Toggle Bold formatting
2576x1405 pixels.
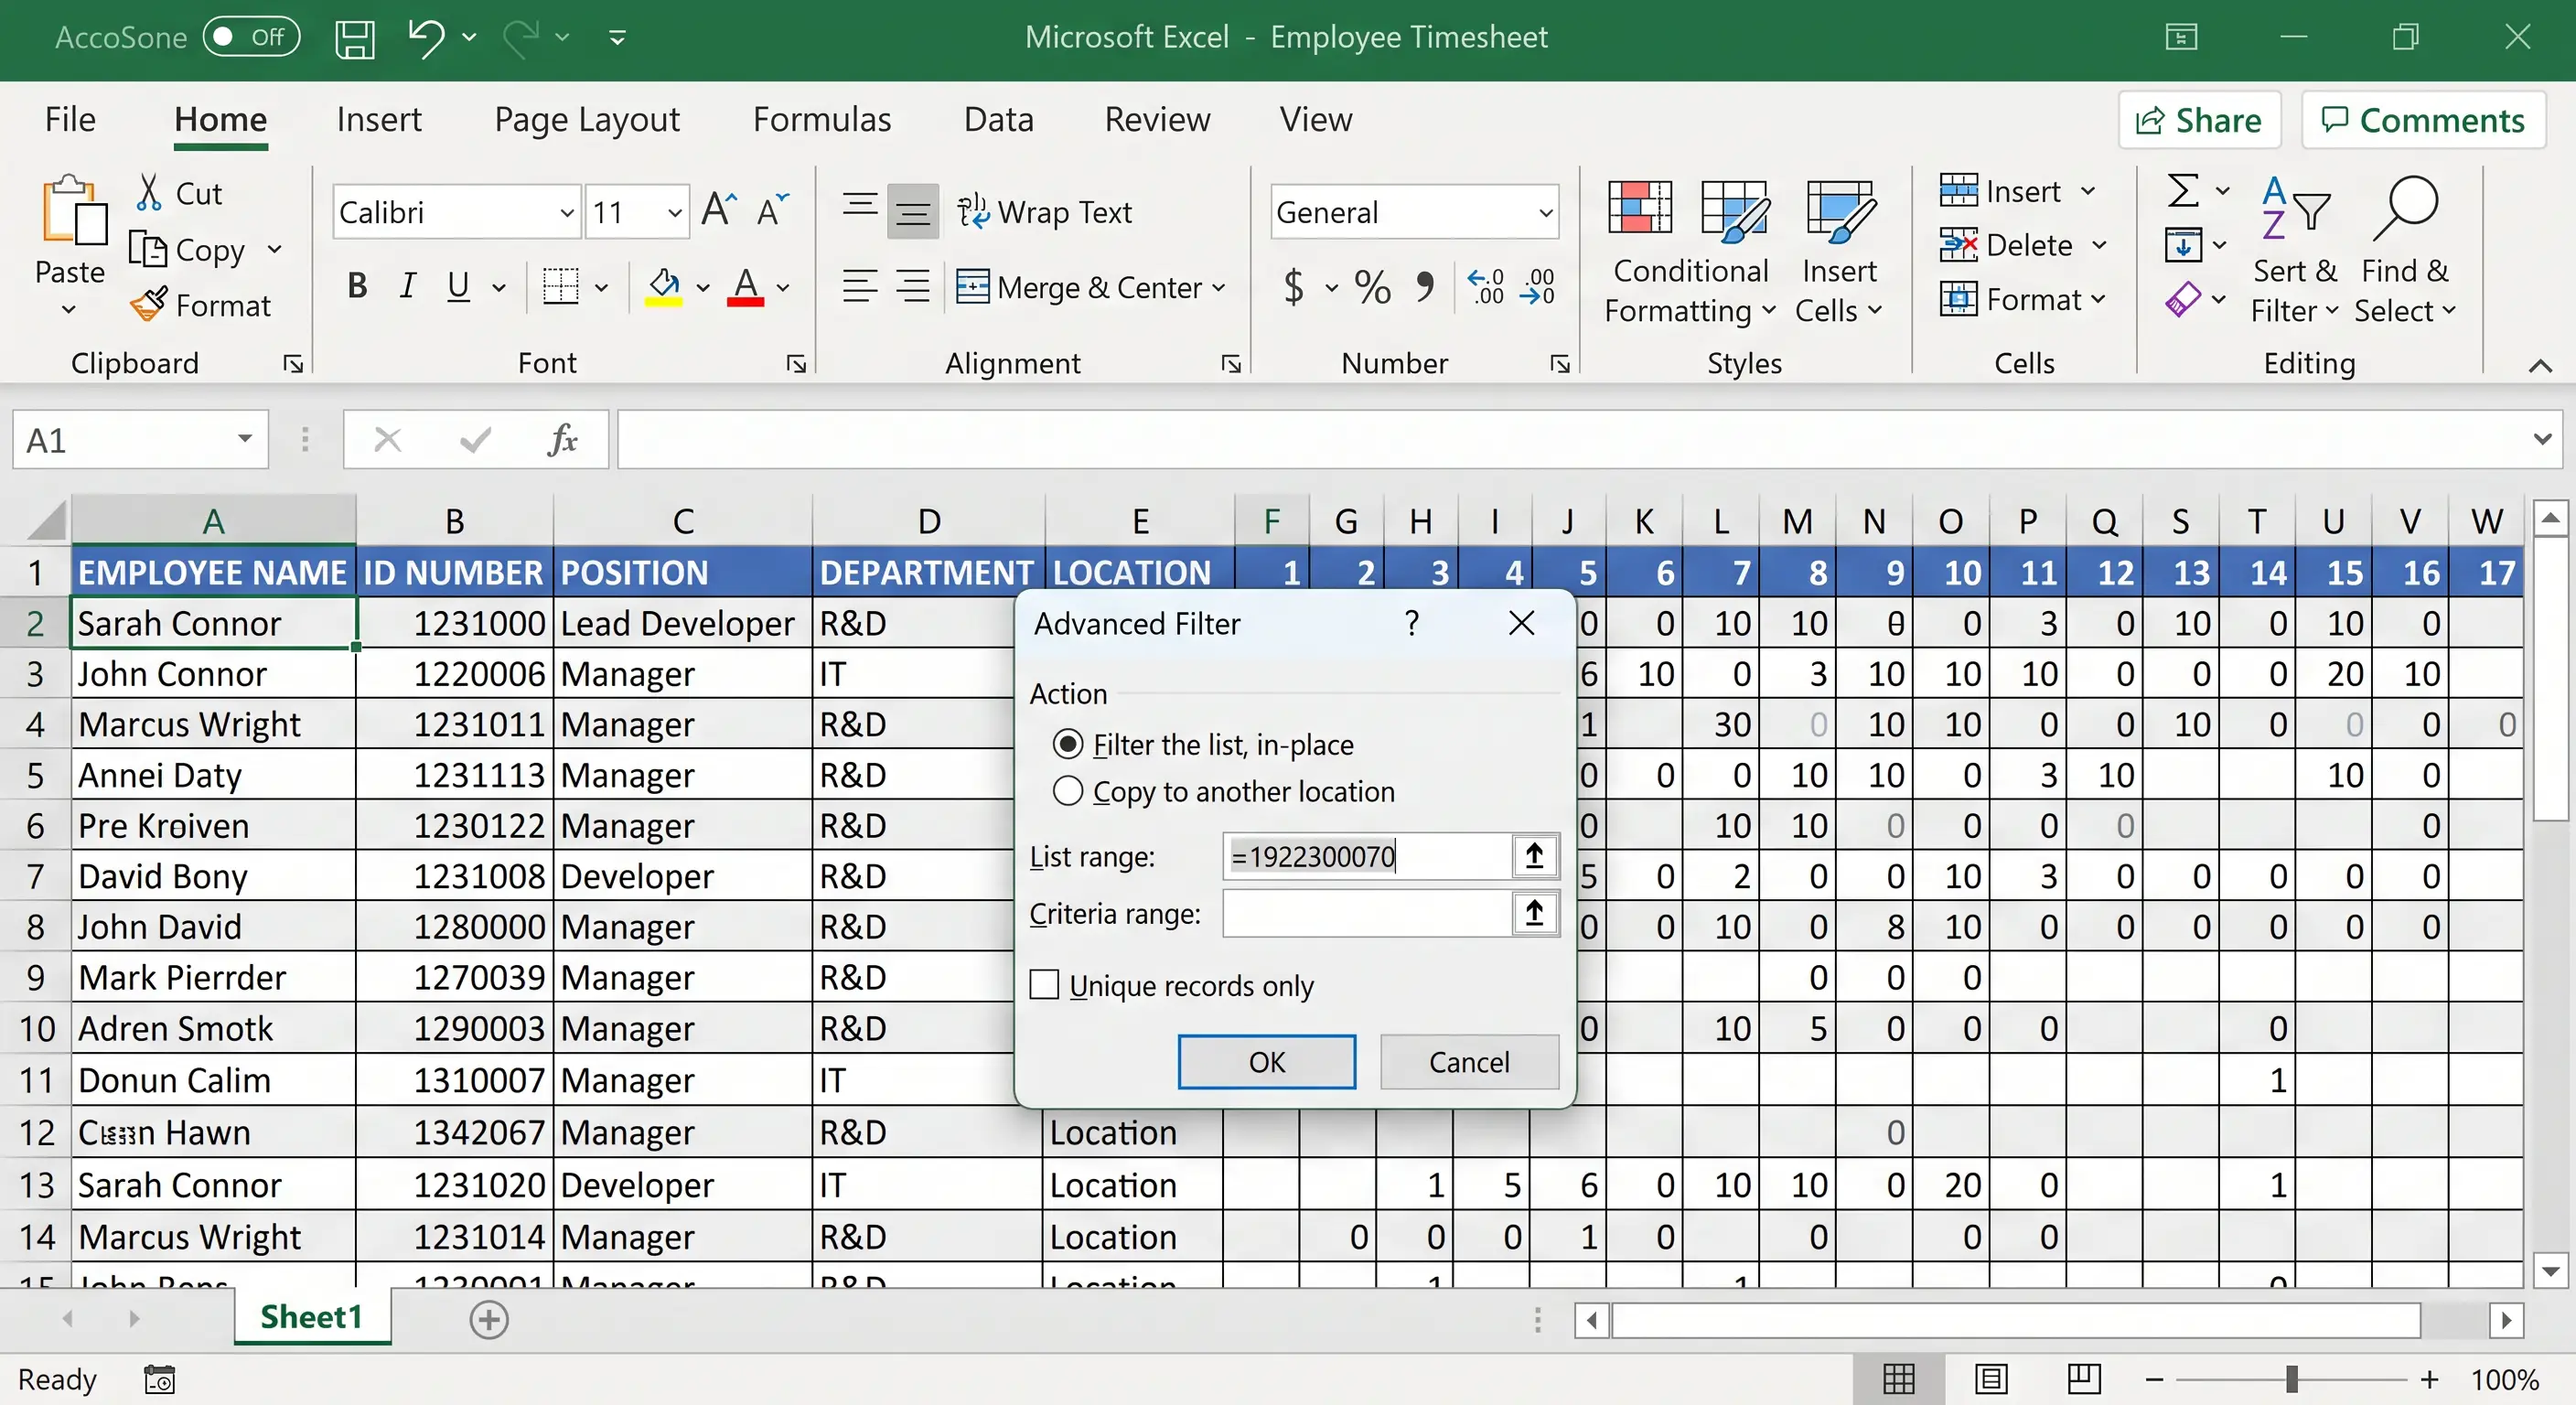coord(357,287)
